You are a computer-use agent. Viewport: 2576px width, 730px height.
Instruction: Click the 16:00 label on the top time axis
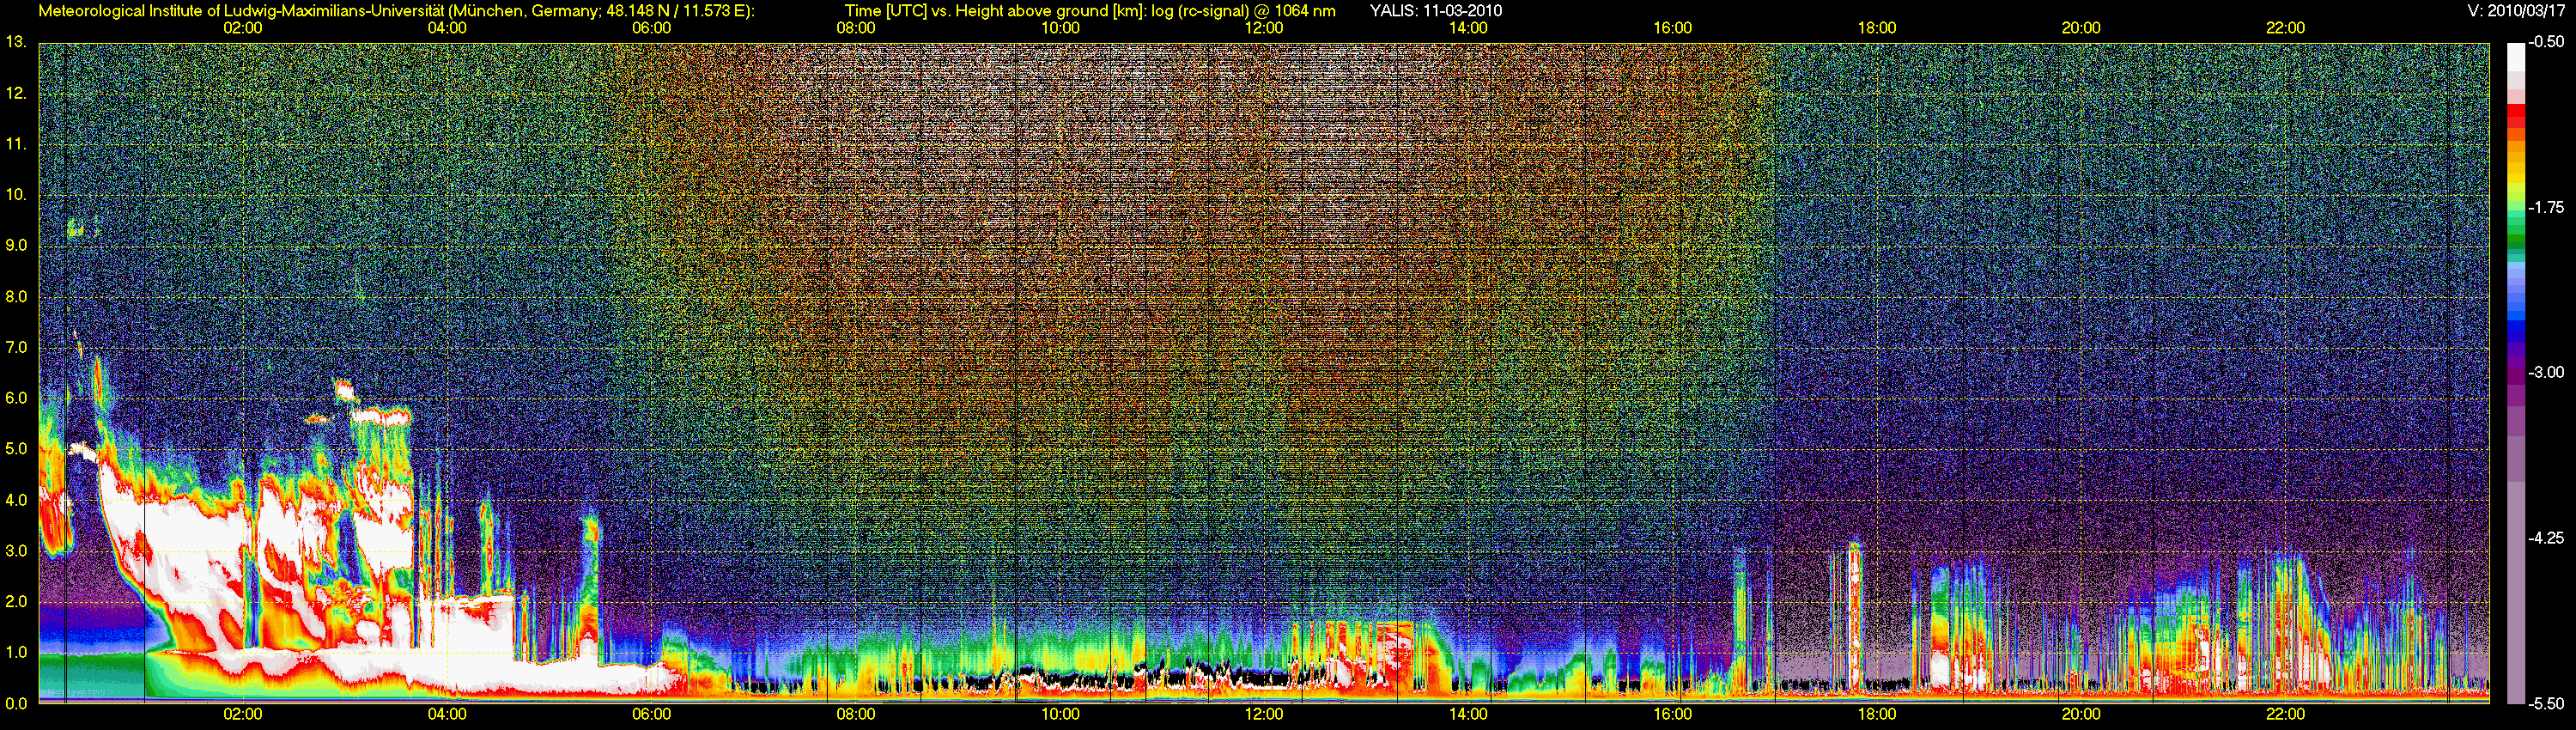coord(1673,28)
